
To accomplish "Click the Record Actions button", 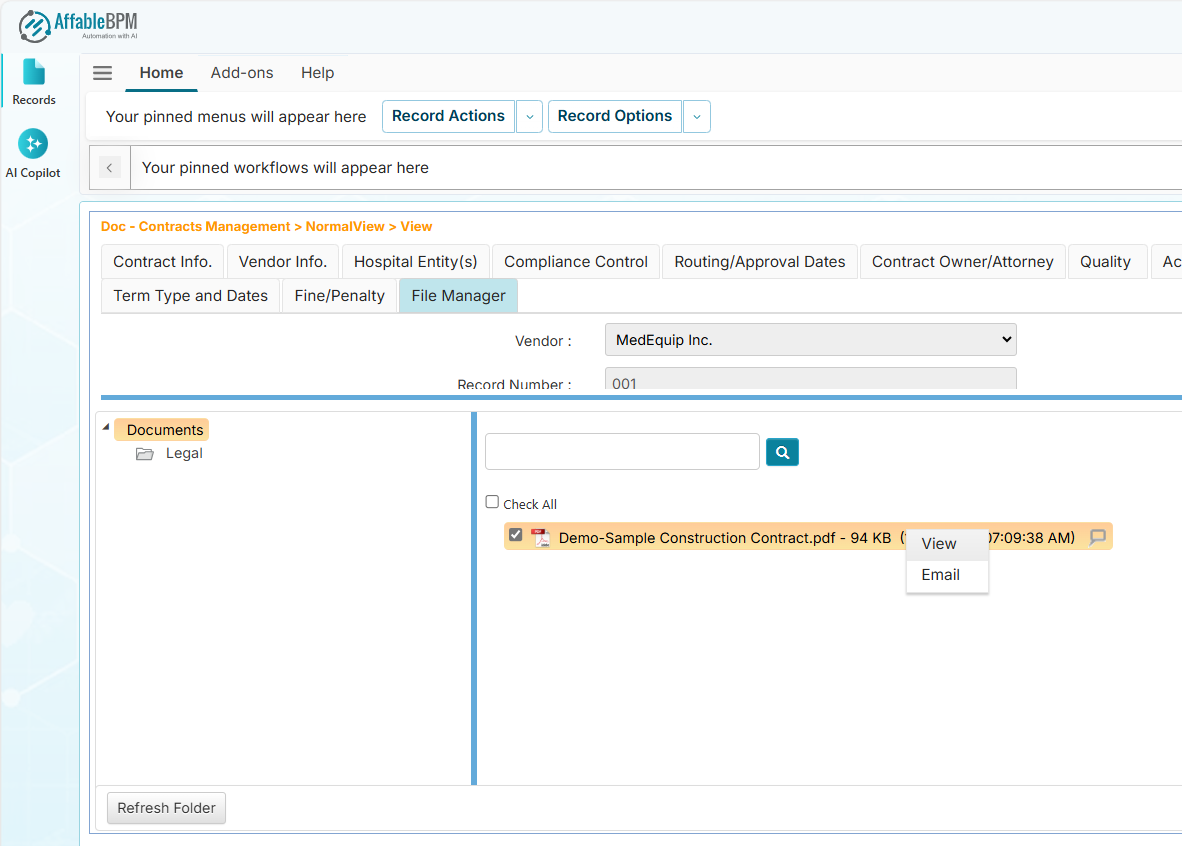I will click(448, 116).
